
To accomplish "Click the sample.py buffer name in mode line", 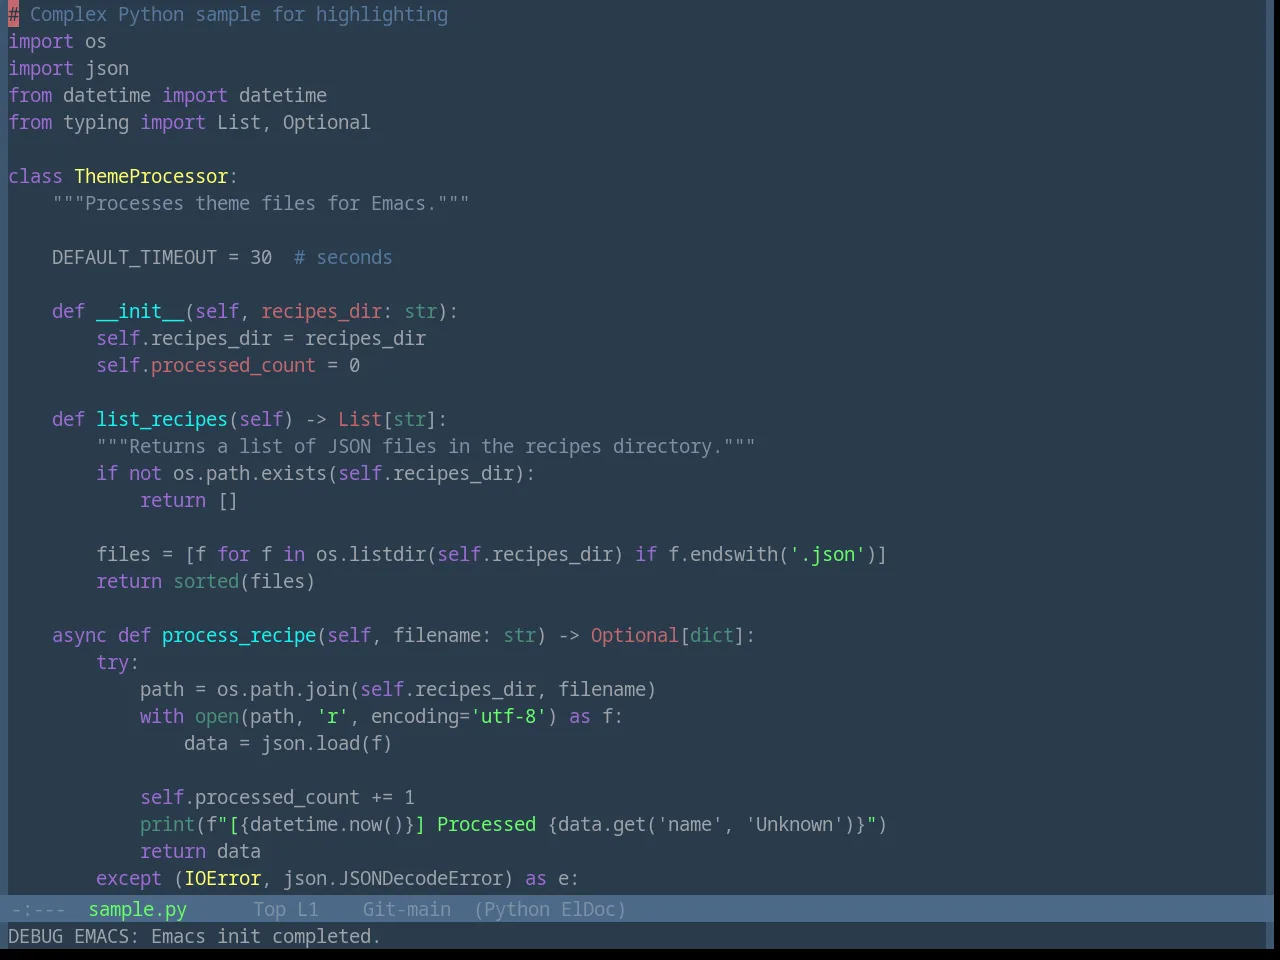I will point(137,909).
